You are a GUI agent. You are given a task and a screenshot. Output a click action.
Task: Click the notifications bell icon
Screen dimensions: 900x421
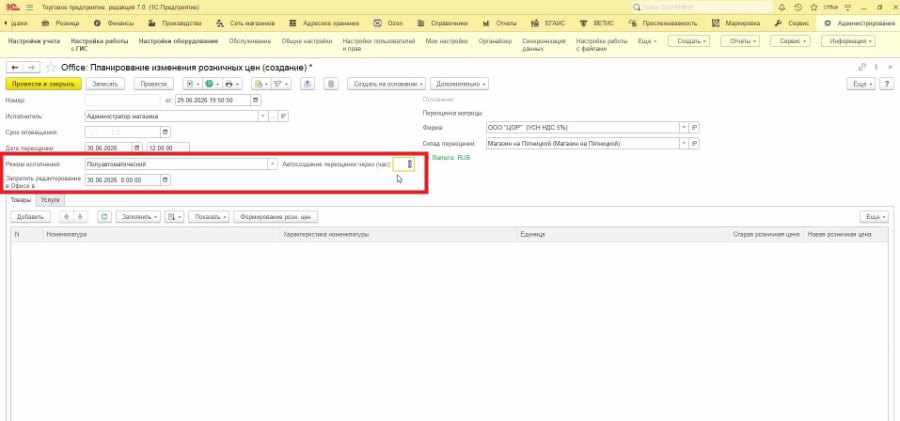(782, 7)
